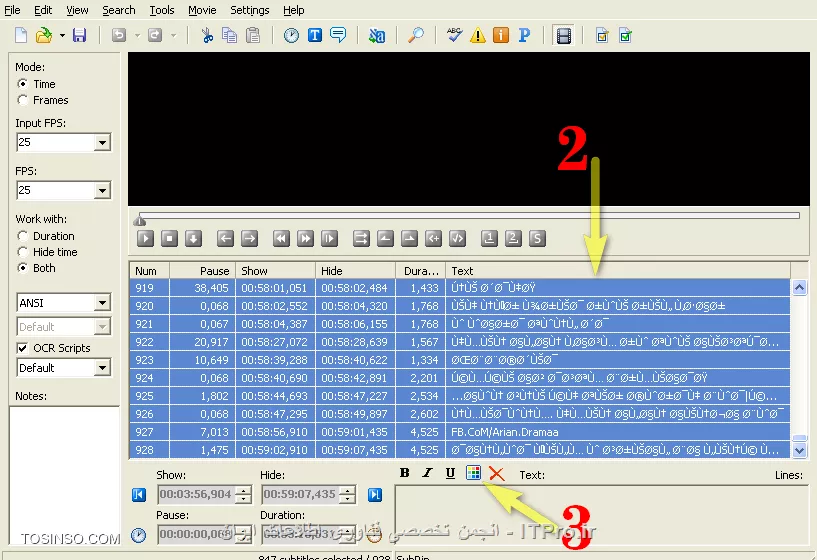This screenshot has height=560, width=817.
Task: Open the load-subtitle arrow dropdown
Action: coord(62,35)
